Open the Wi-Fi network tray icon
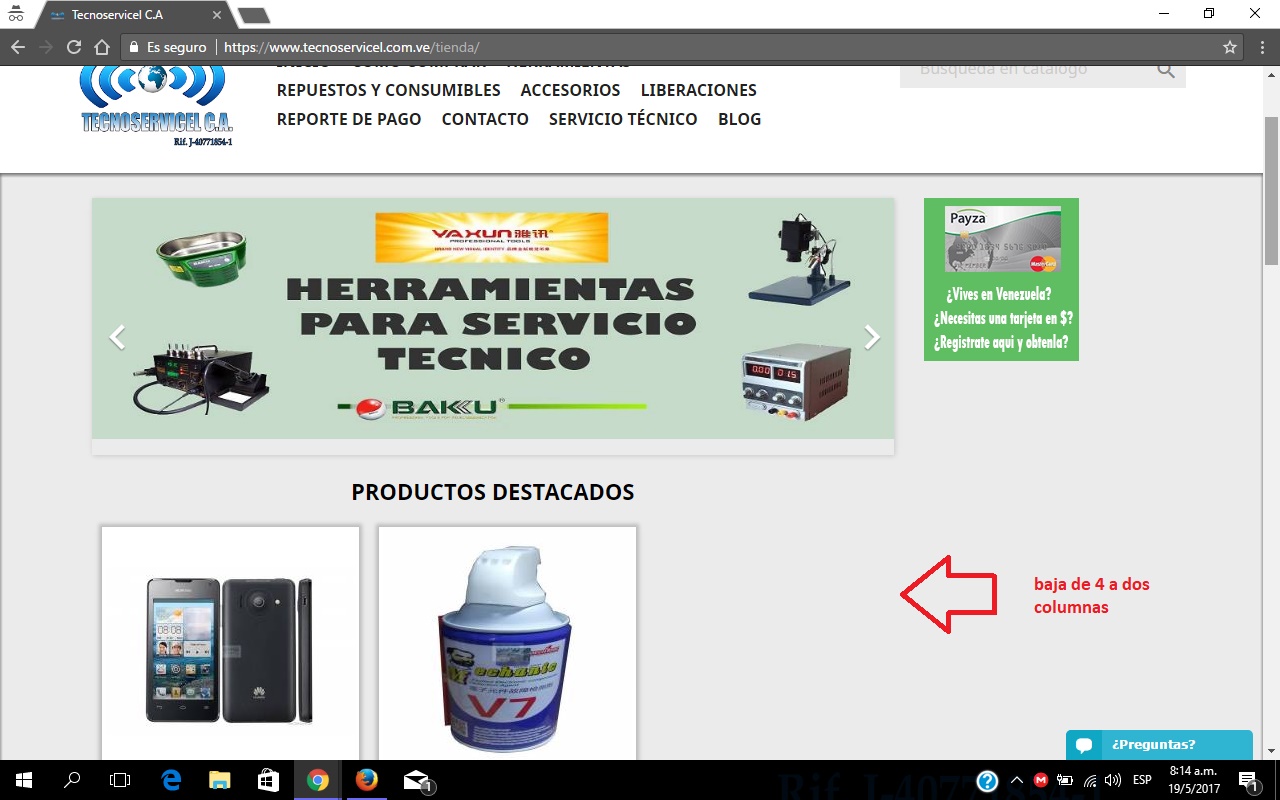This screenshot has height=800, width=1280. [x=1090, y=780]
